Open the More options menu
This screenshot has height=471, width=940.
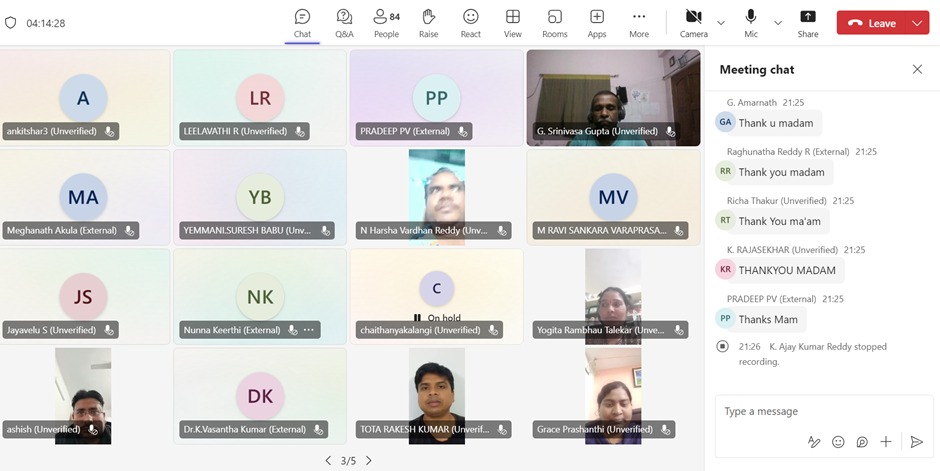[x=639, y=23]
